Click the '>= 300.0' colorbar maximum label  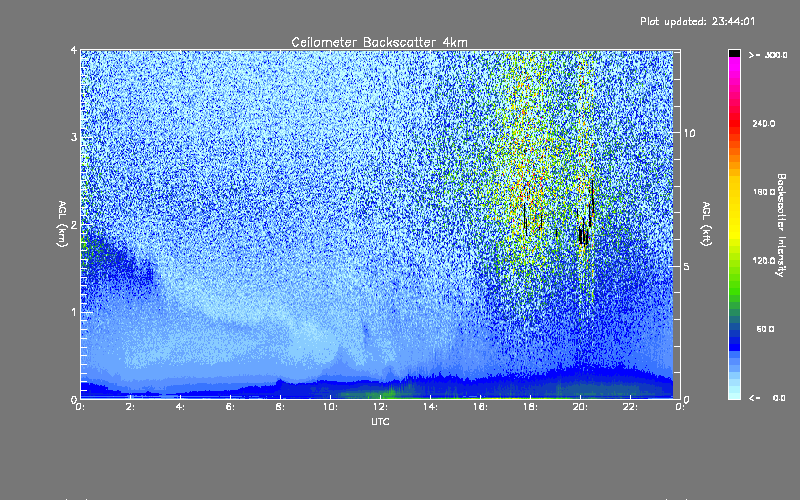point(768,55)
